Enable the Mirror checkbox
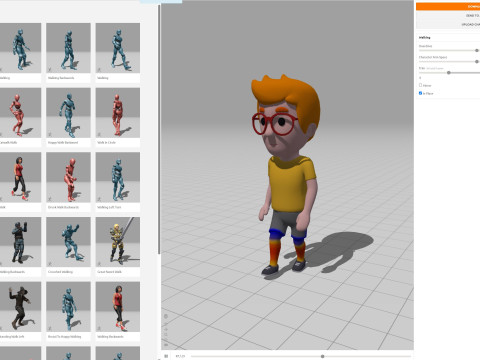This screenshot has width=480, height=360. click(x=420, y=85)
